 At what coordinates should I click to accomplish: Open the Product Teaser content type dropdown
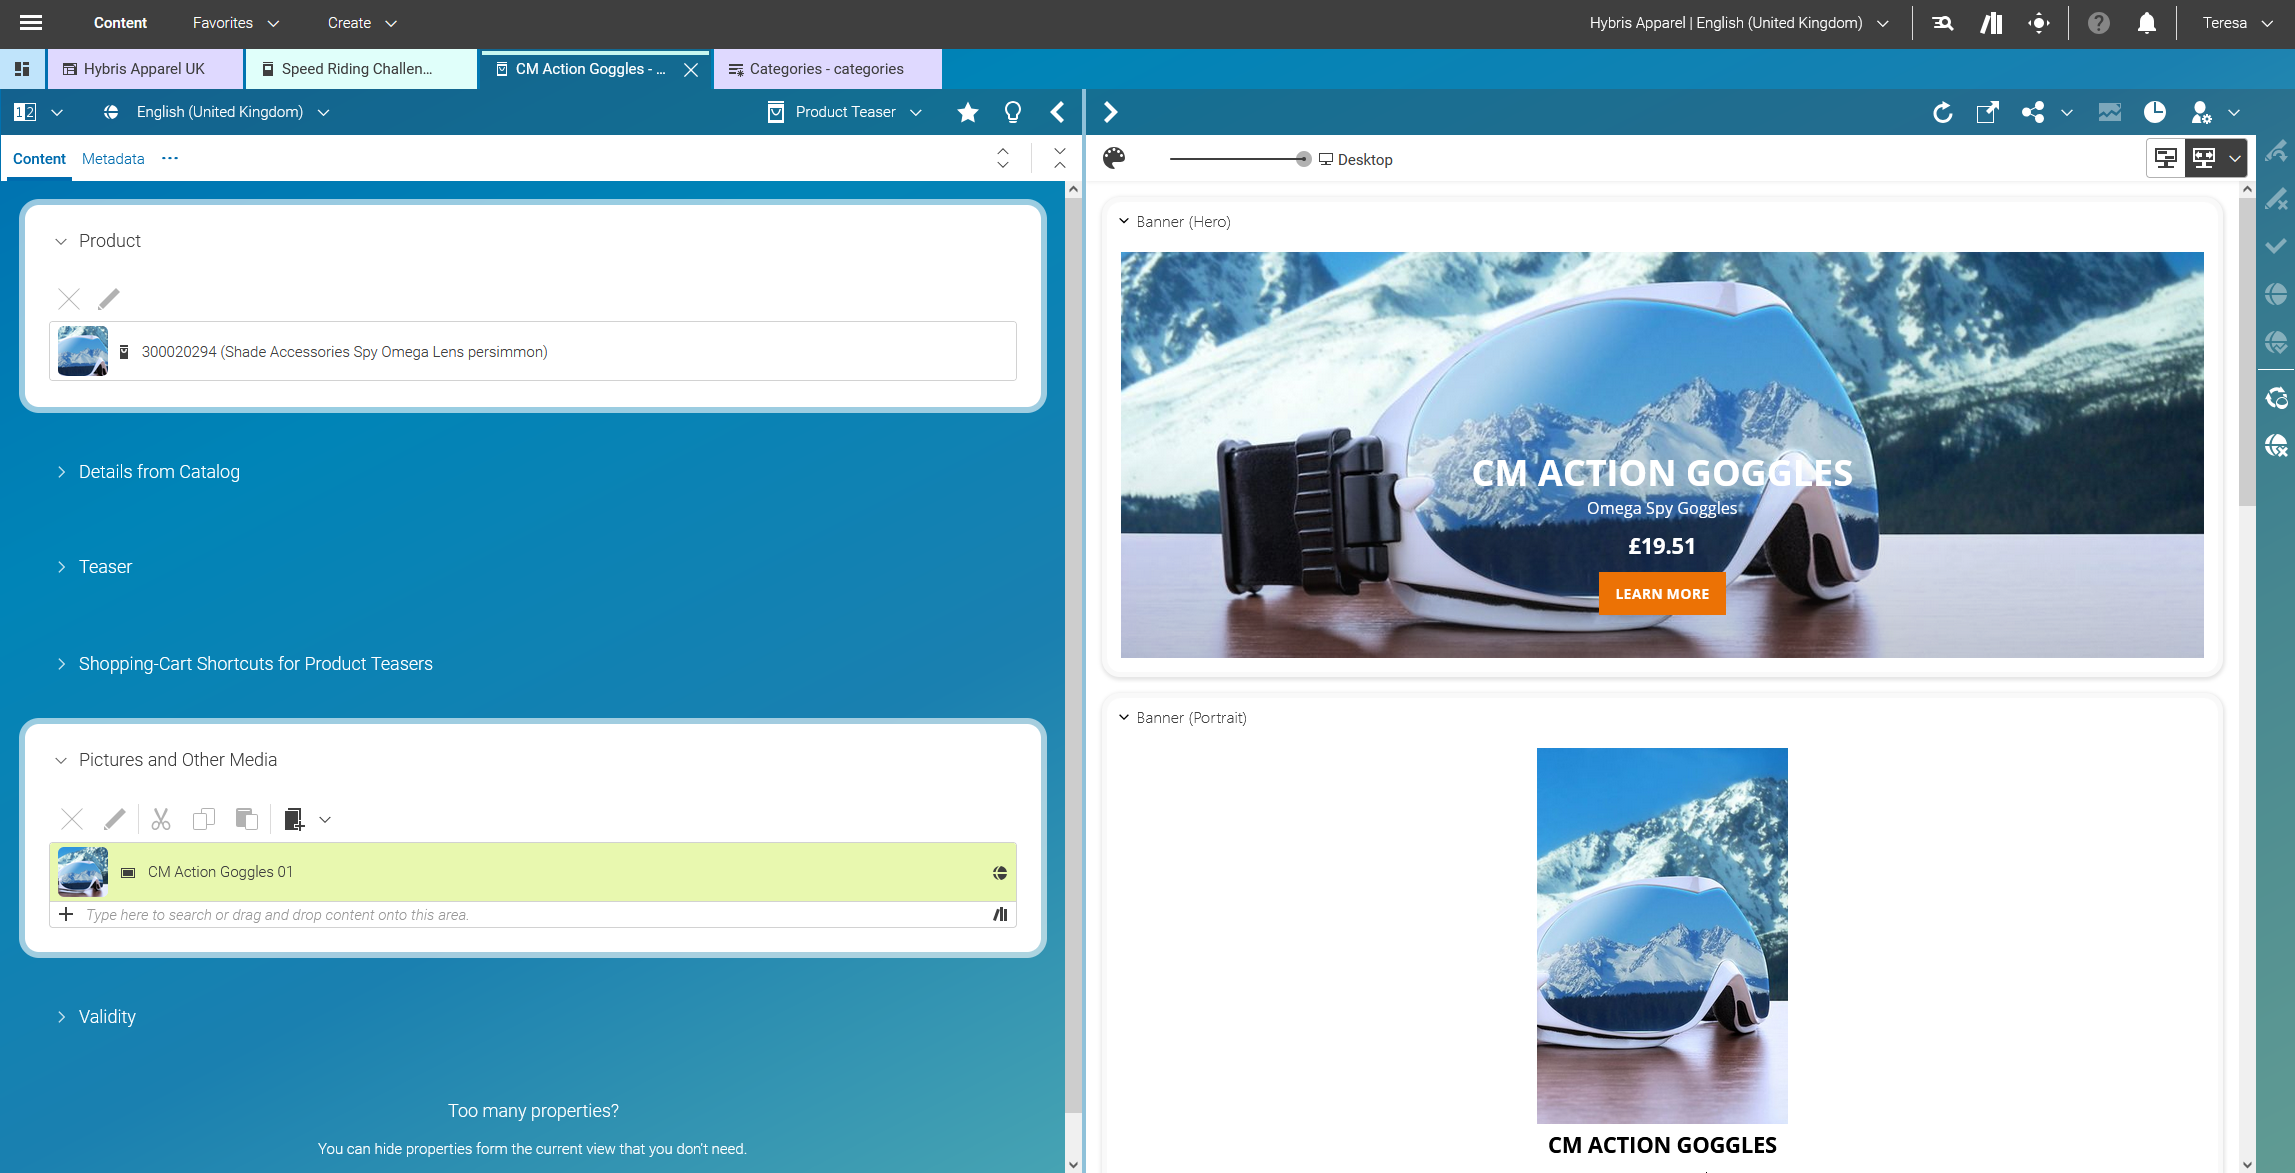click(916, 112)
